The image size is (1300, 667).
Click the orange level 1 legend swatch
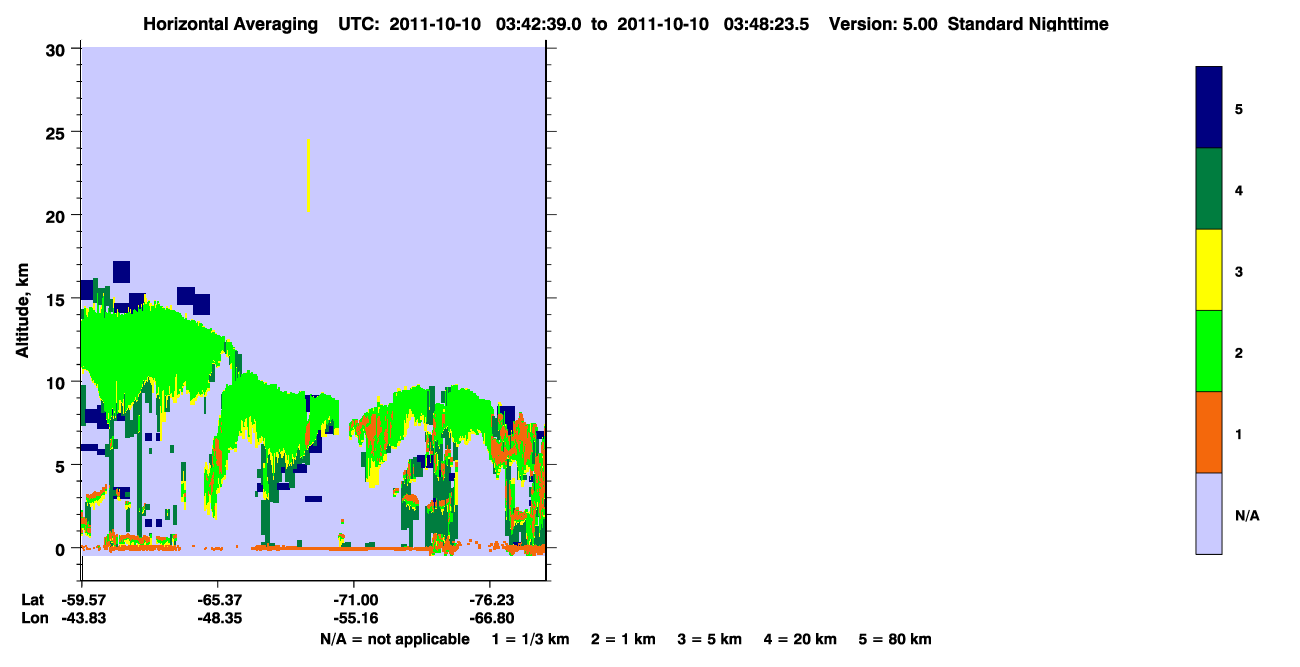point(1209,432)
